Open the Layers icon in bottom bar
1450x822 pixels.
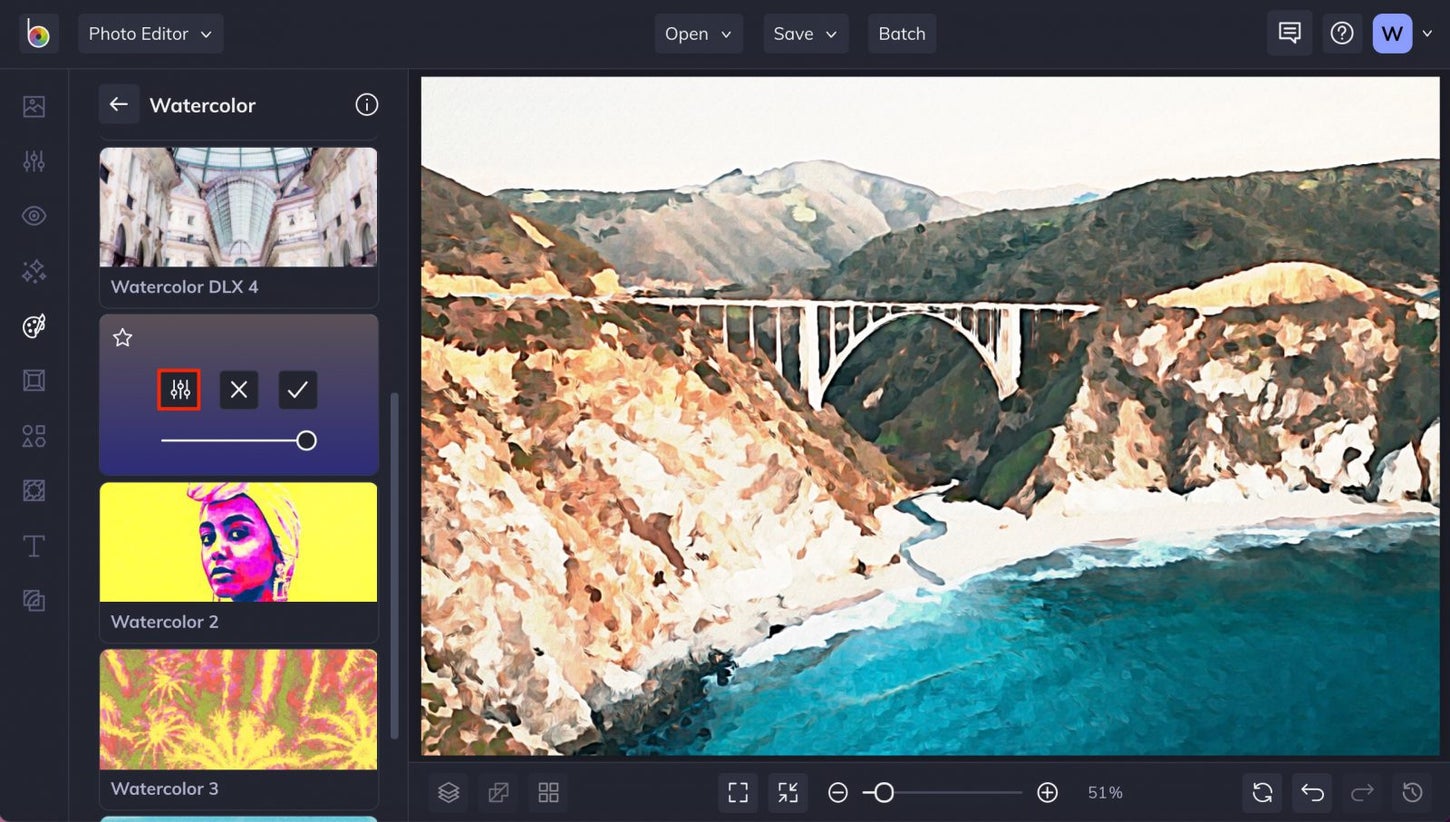[x=448, y=793]
